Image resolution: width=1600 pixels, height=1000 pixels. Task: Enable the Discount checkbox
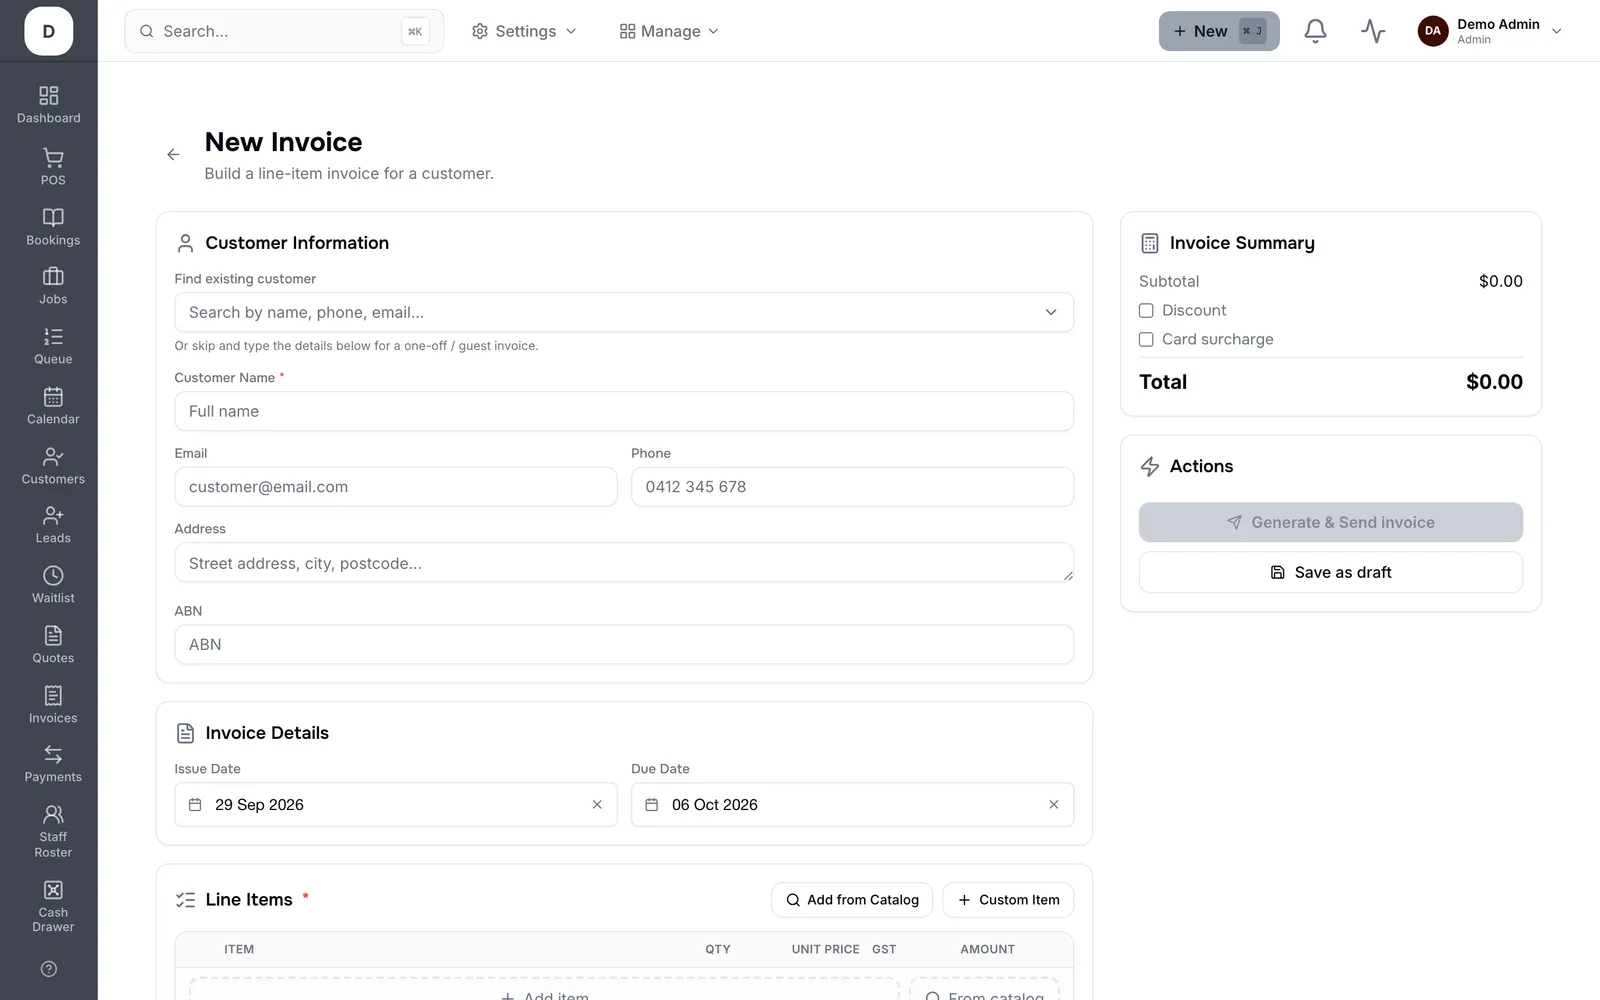1146,311
